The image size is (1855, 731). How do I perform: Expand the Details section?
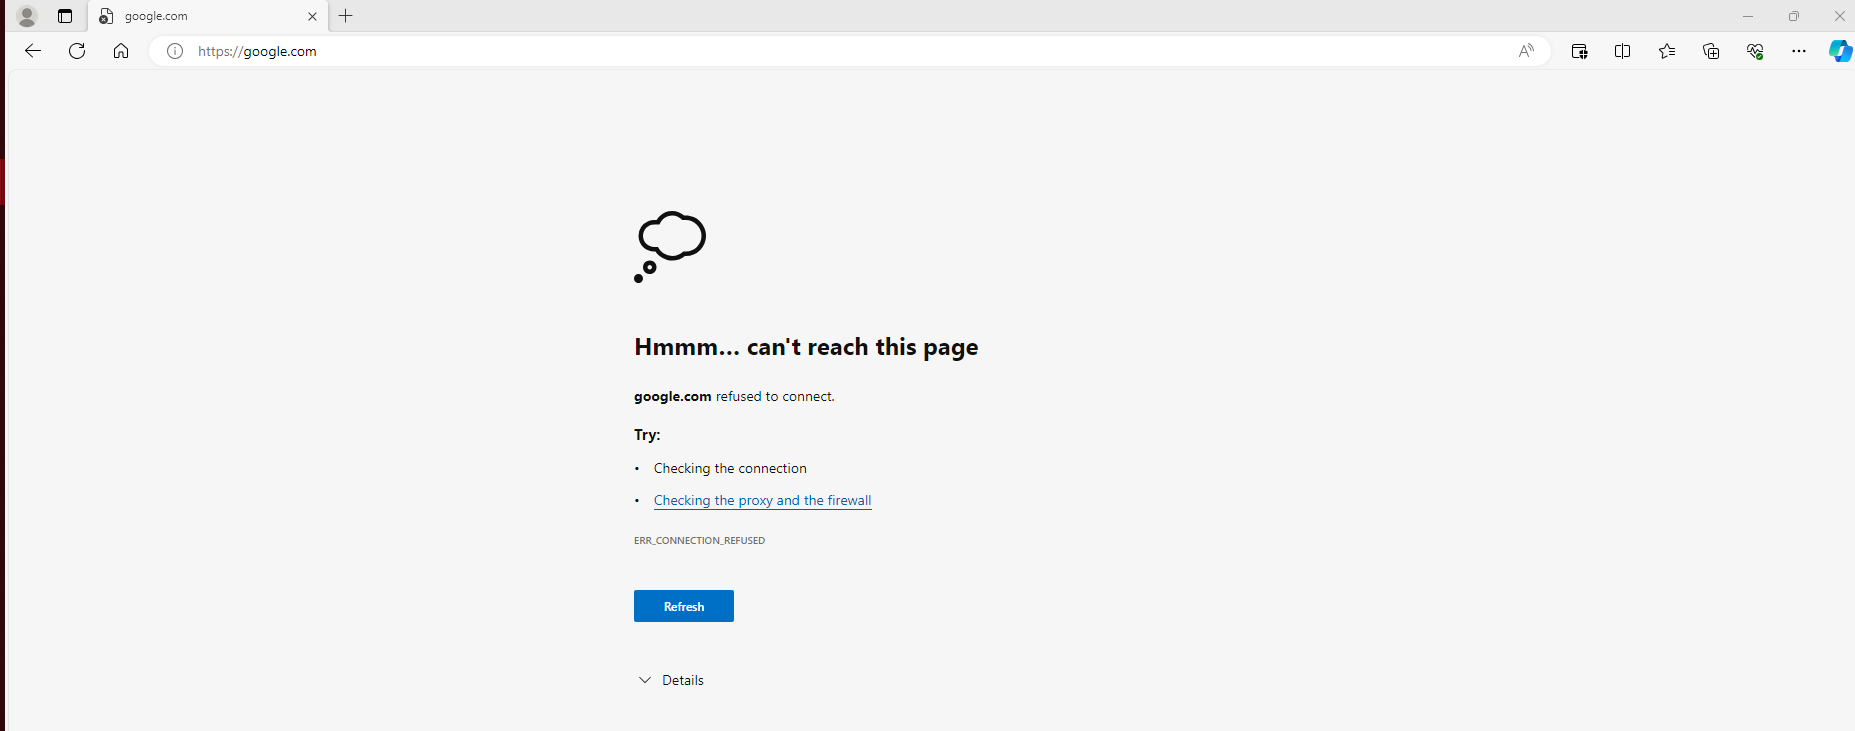[x=671, y=680]
